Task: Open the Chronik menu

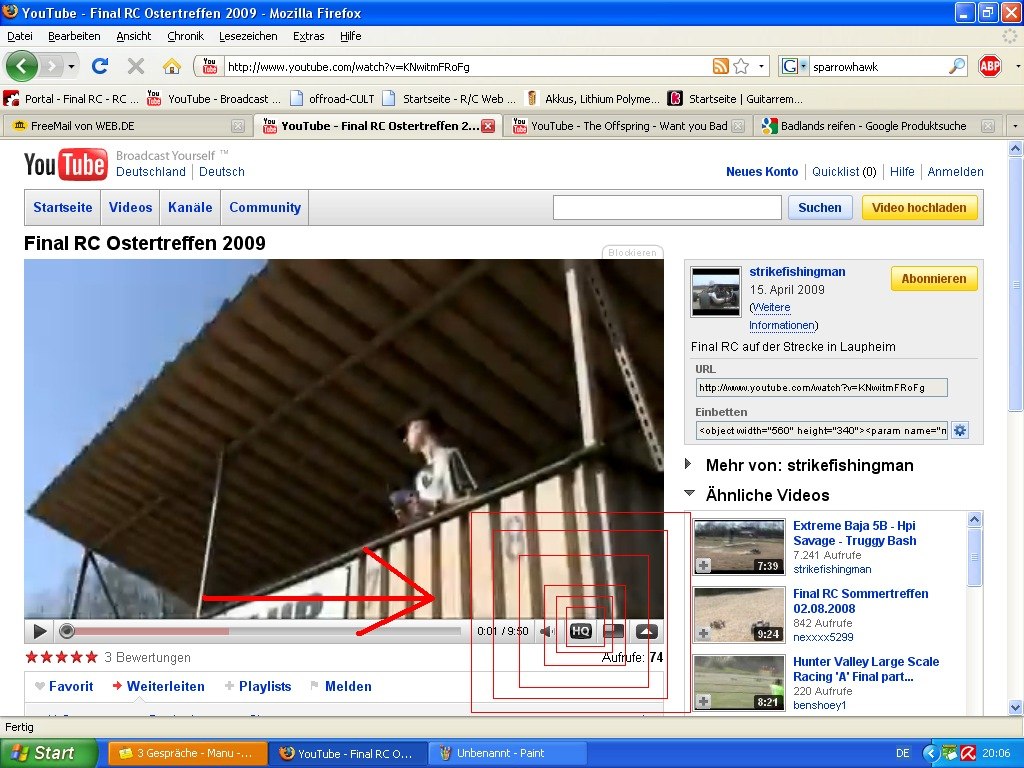Action: coord(185,36)
